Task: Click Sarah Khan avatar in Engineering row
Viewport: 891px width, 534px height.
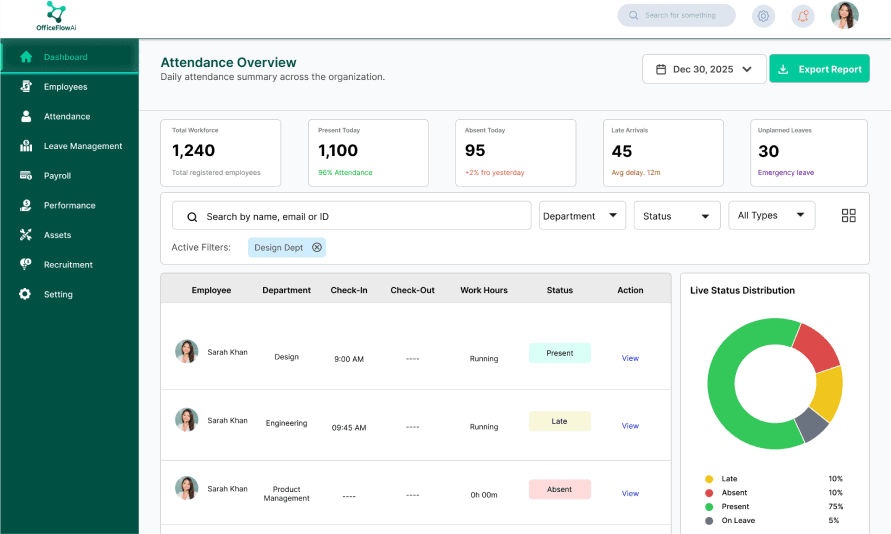Action: 186,420
